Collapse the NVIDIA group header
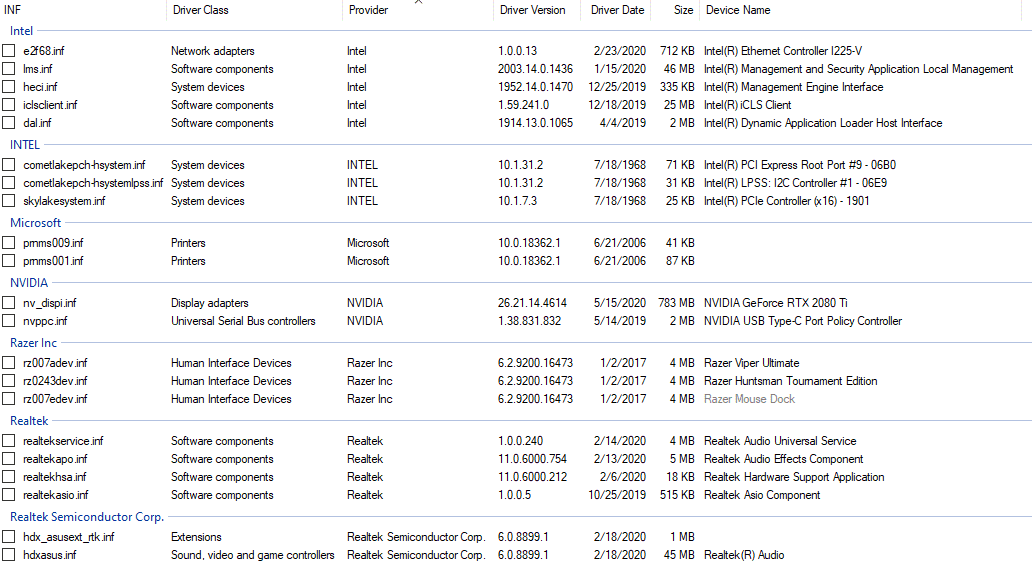 29,283
